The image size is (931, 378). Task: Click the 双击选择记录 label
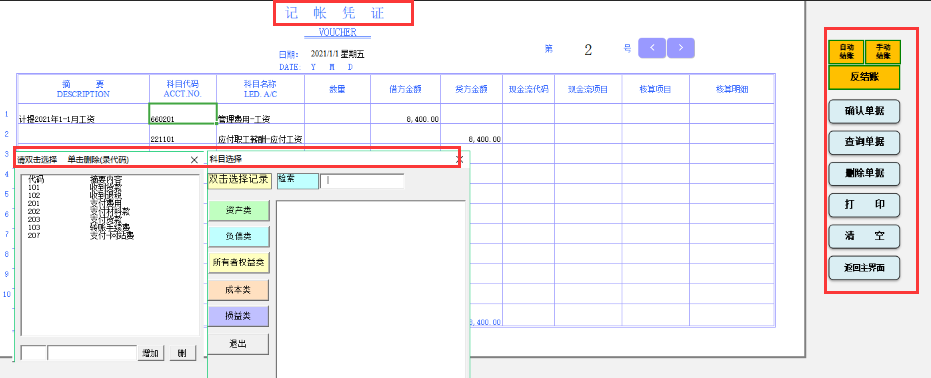(x=240, y=180)
